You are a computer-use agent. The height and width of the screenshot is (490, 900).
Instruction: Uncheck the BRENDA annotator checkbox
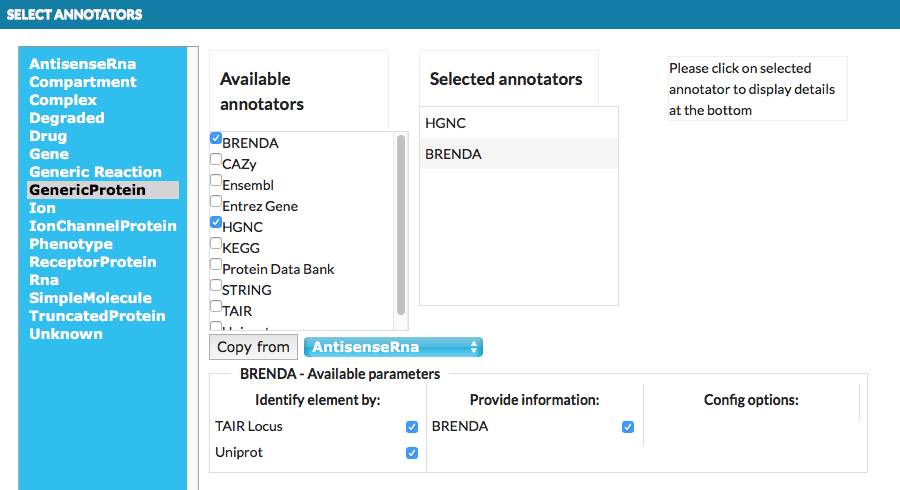[x=216, y=139]
